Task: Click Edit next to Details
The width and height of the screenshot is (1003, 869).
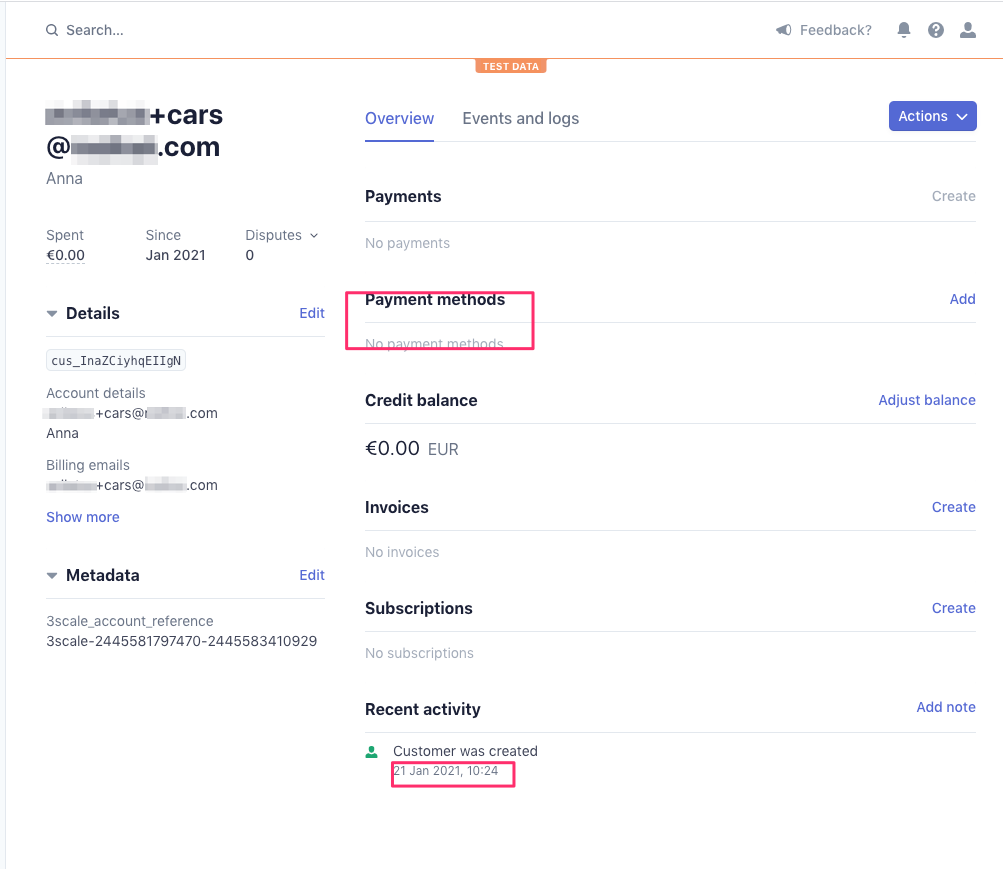Action: pos(312,313)
